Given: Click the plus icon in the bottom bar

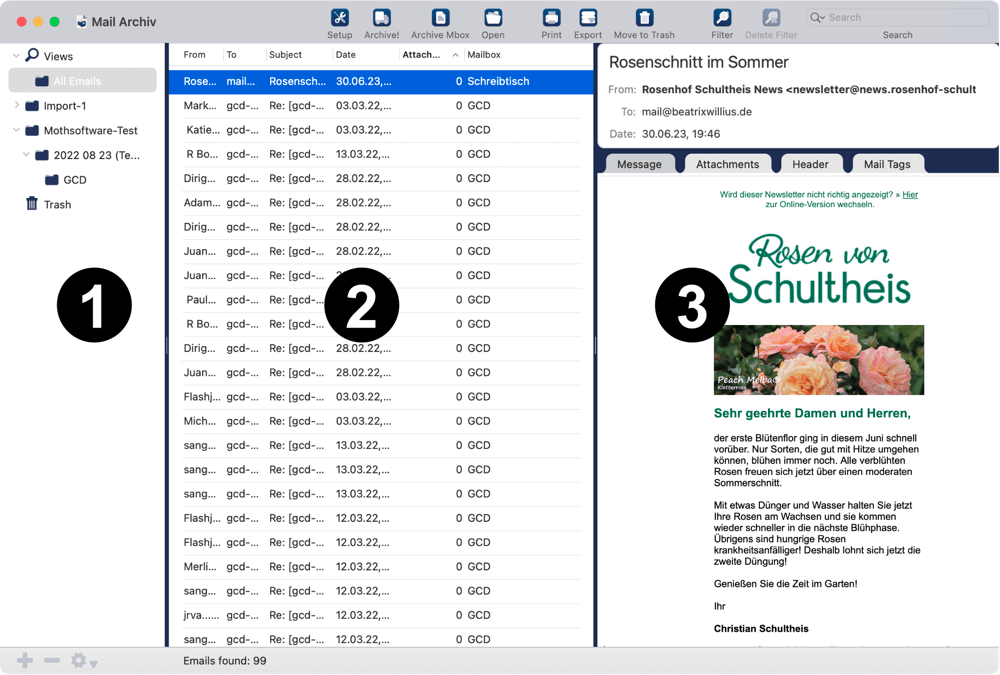Looking at the screenshot, I should click(x=25, y=660).
